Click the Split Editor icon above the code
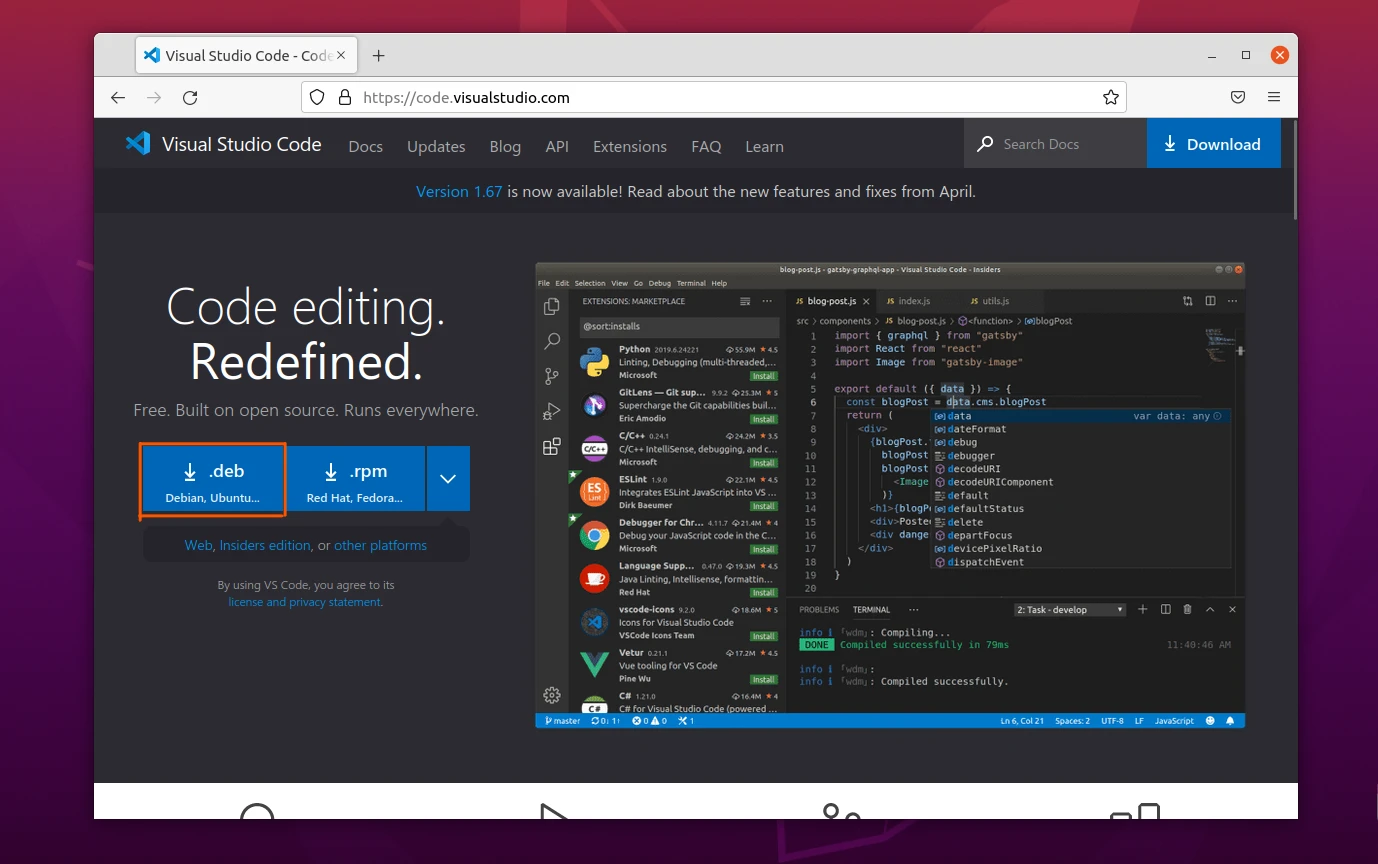The image size is (1378, 864). [1211, 300]
